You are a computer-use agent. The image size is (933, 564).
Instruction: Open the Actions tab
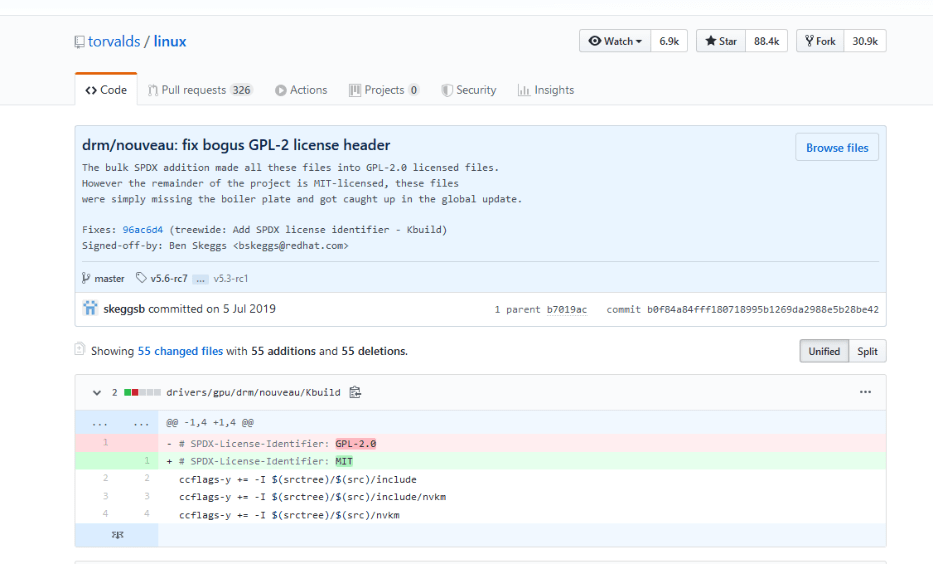(x=301, y=90)
